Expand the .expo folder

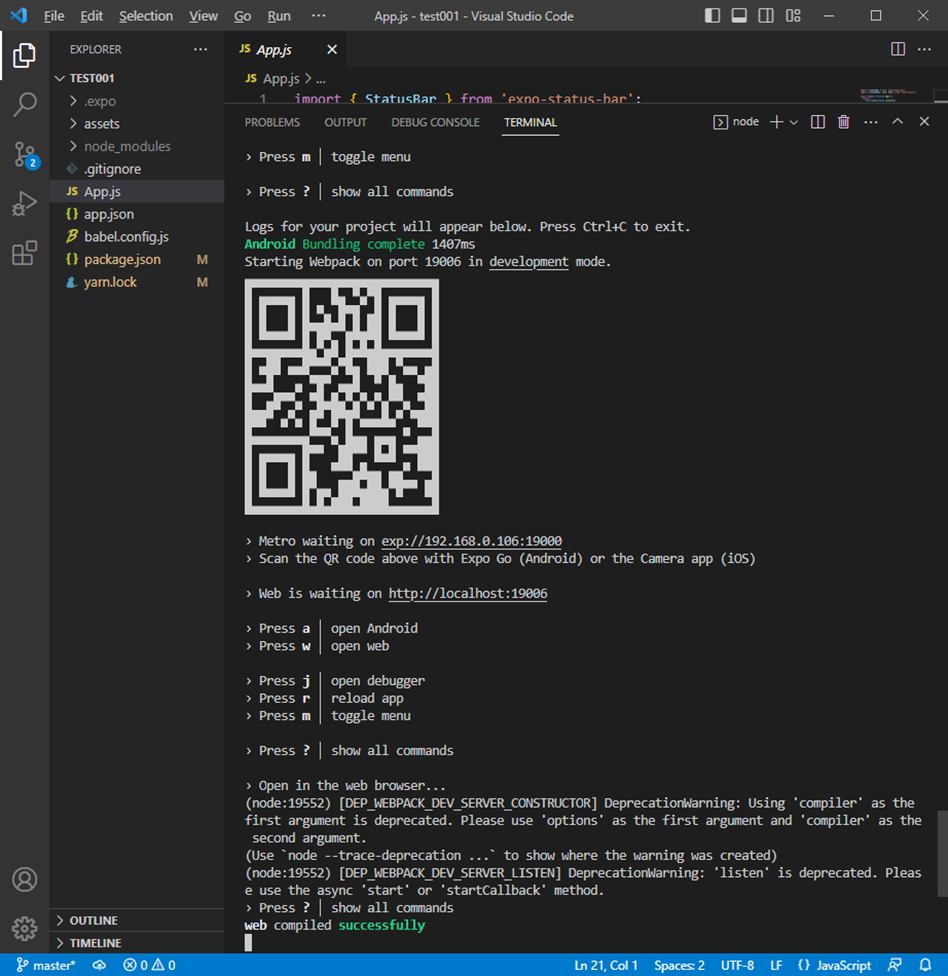point(136,101)
